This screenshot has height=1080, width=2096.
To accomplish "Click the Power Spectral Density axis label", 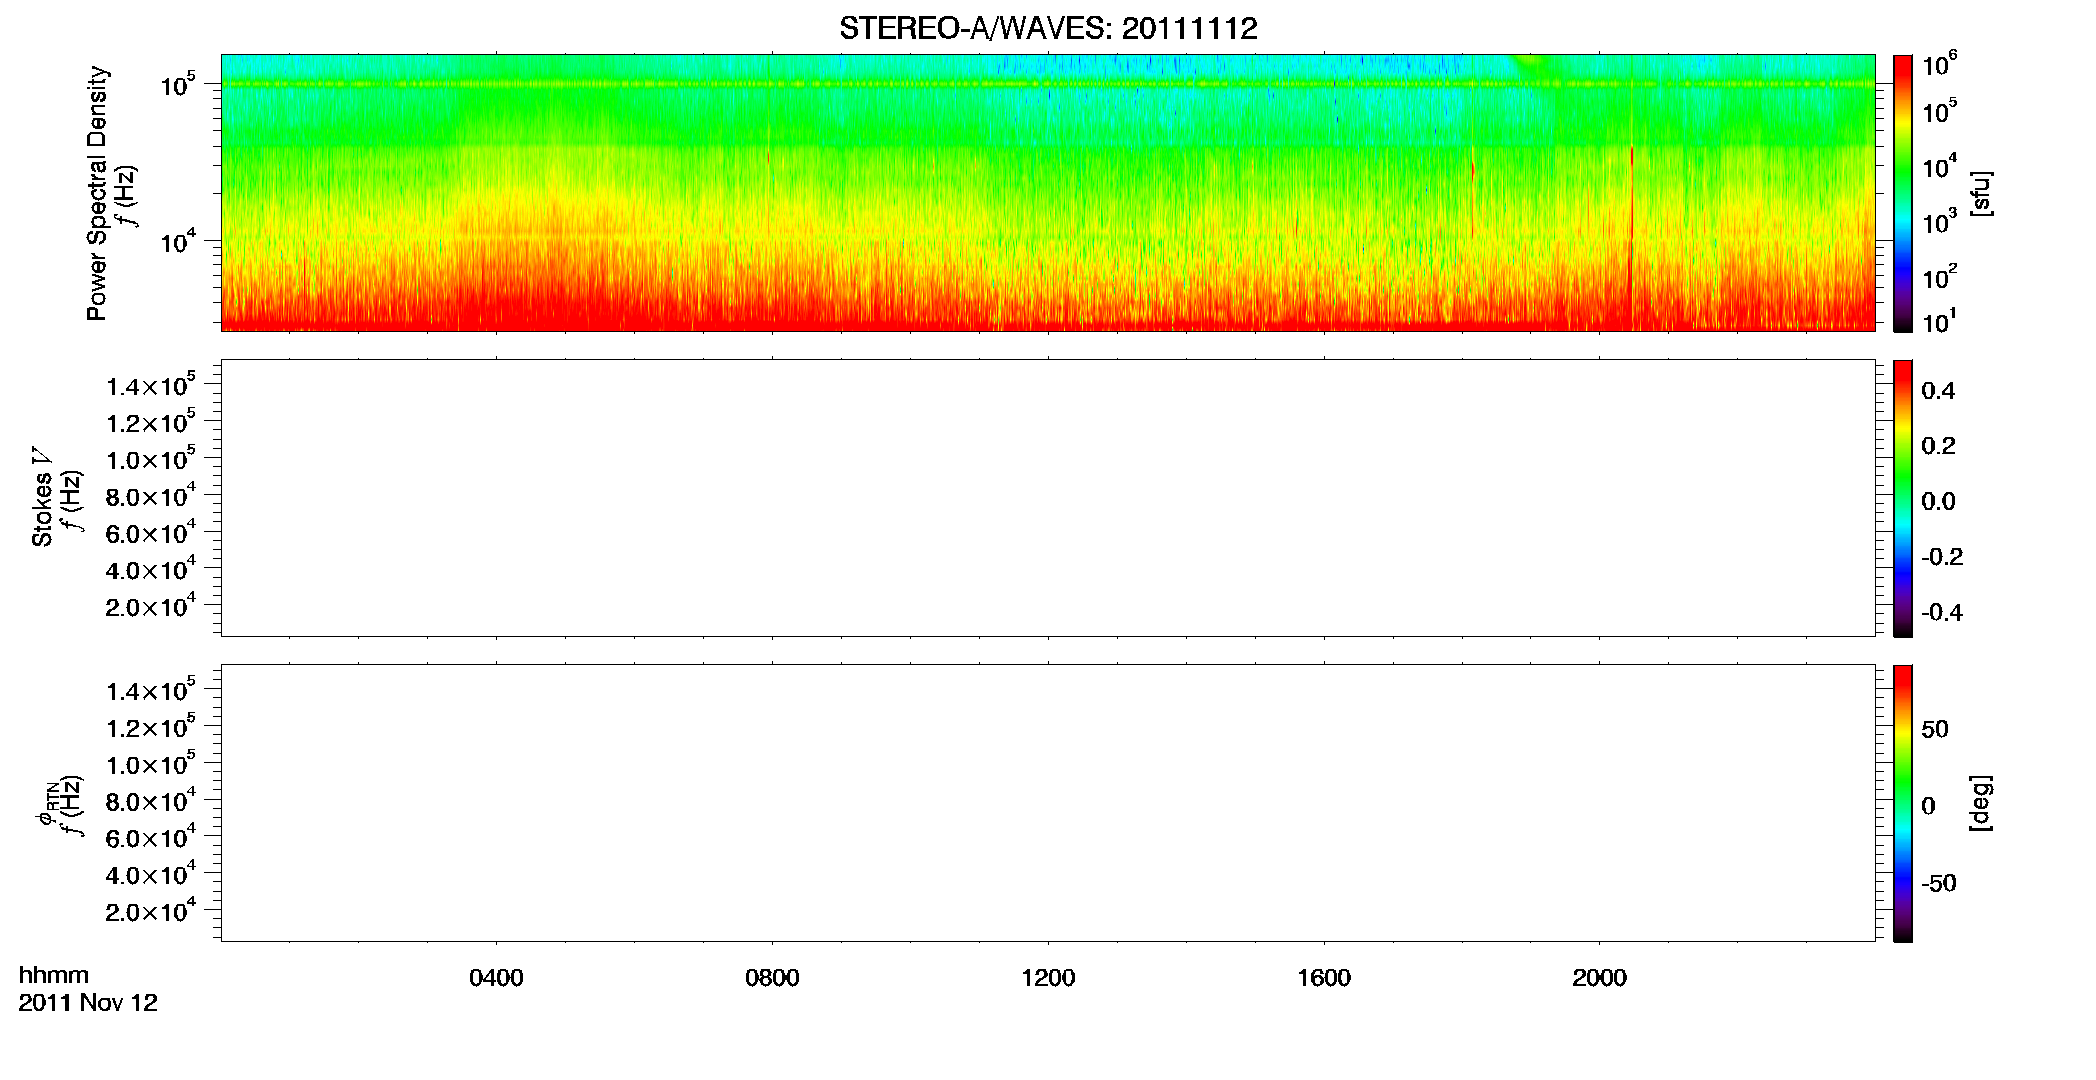I will coord(97,193).
